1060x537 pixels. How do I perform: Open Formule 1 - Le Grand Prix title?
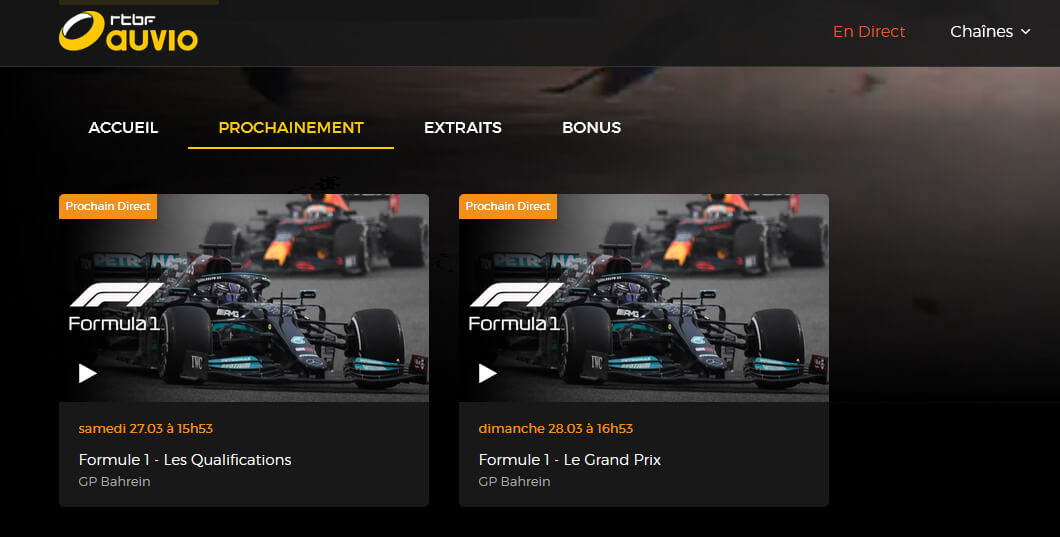(x=569, y=460)
